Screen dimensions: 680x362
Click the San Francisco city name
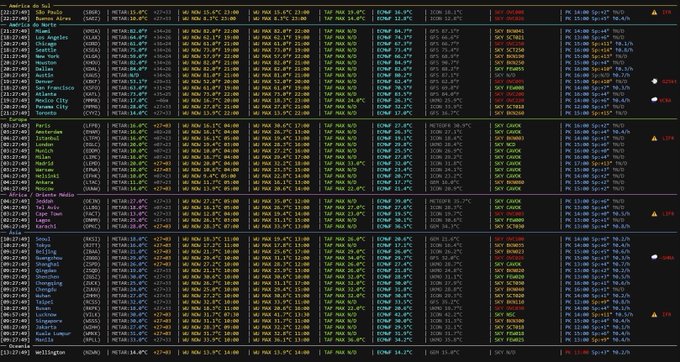tap(55, 88)
